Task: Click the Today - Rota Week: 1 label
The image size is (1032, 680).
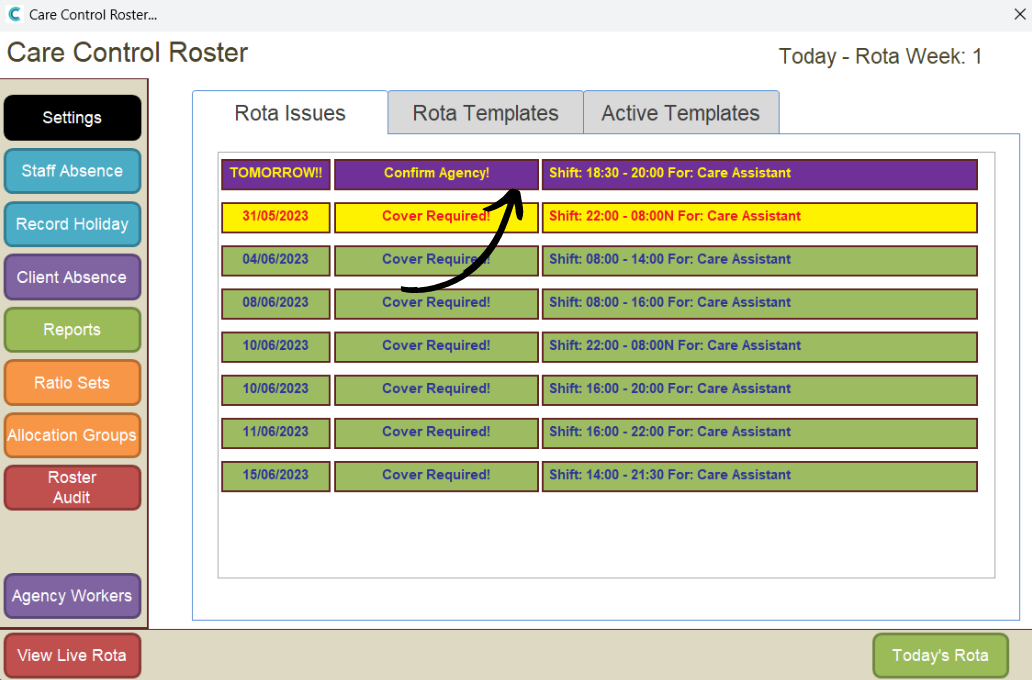Action: pyautogui.click(x=880, y=57)
